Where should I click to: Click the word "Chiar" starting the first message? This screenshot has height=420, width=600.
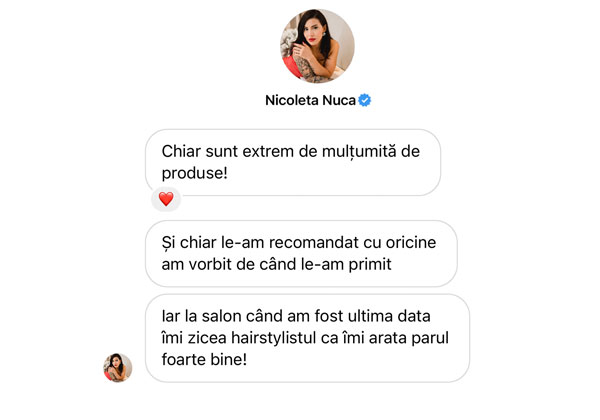tap(181, 151)
